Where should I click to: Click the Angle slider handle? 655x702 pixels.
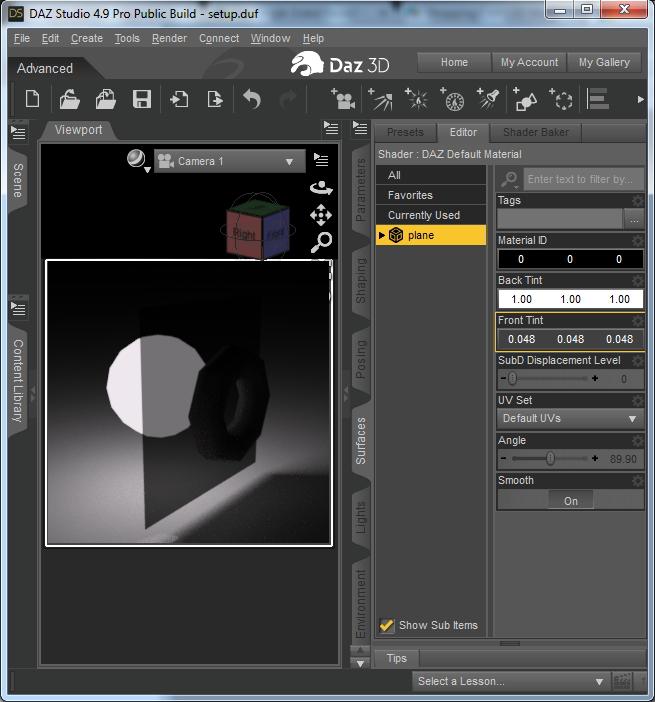[550, 458]
